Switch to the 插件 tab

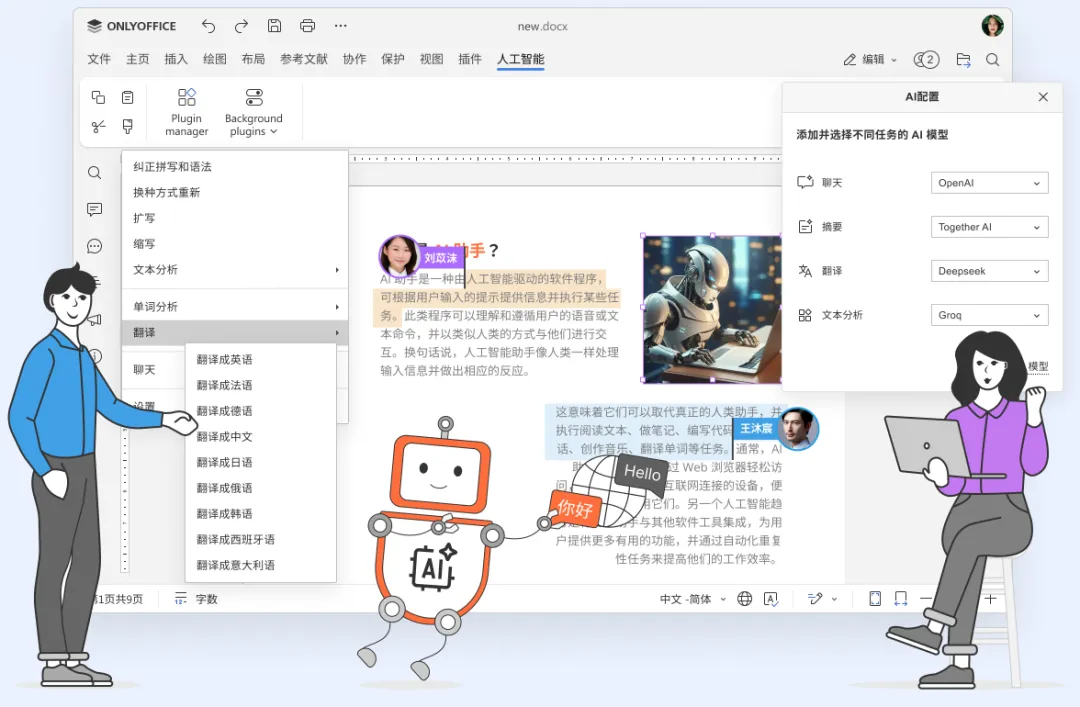[470, 59]
